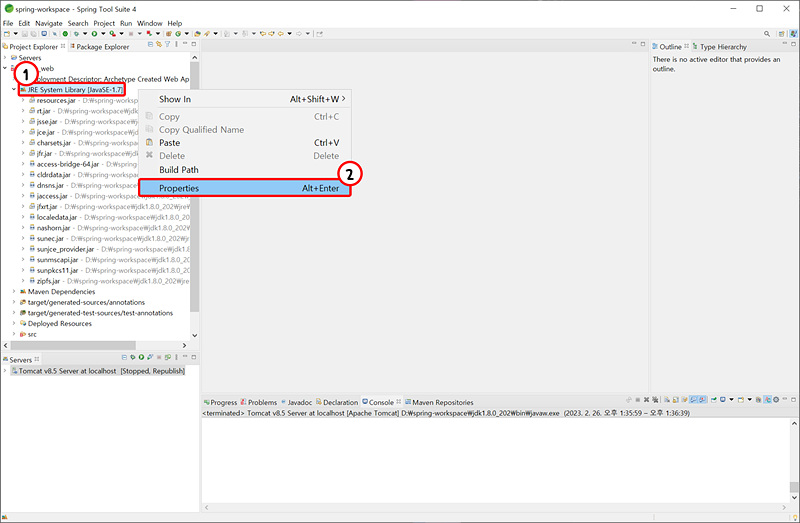This screenshot has height=523, width=800.
Task: Expand the Tomcat v8.5 Server entry
Action: pyautogui.click(x=5, y=371)
